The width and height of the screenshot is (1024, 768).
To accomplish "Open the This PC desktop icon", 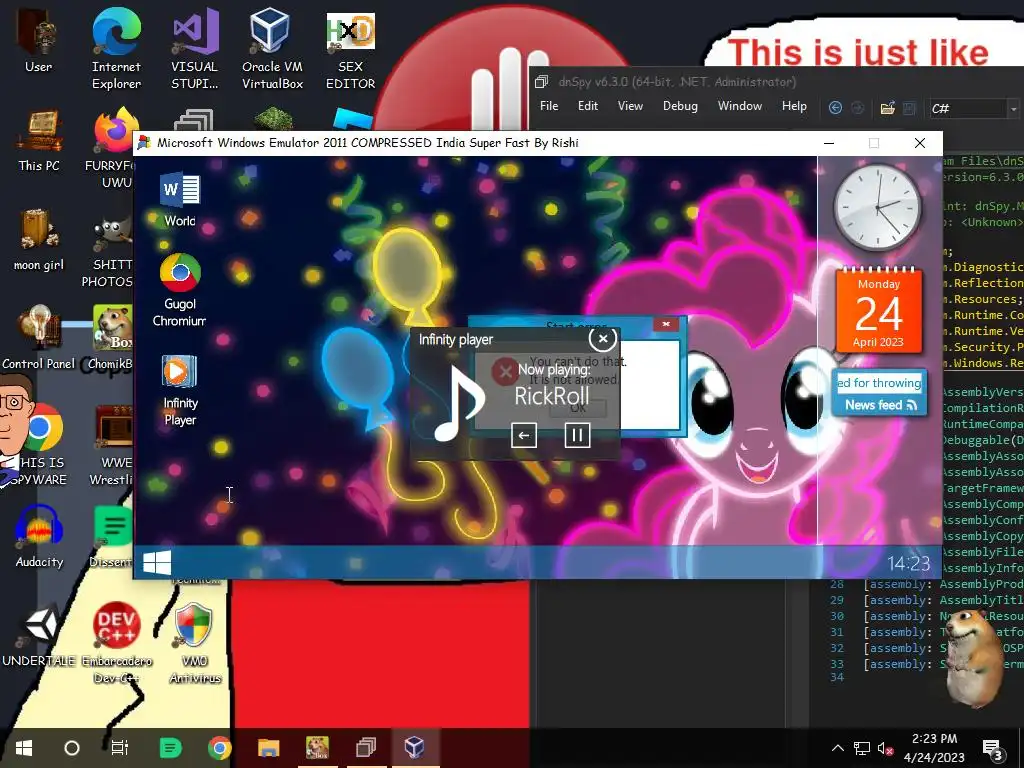I will coord(39,141).
